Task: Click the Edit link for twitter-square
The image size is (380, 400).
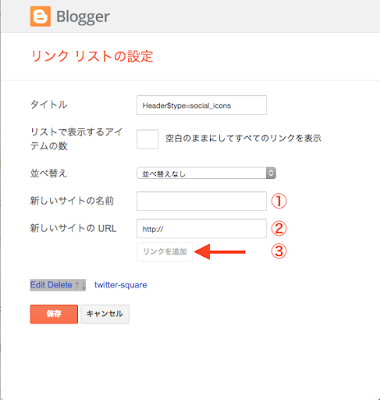Action: (x=38, y=285)
